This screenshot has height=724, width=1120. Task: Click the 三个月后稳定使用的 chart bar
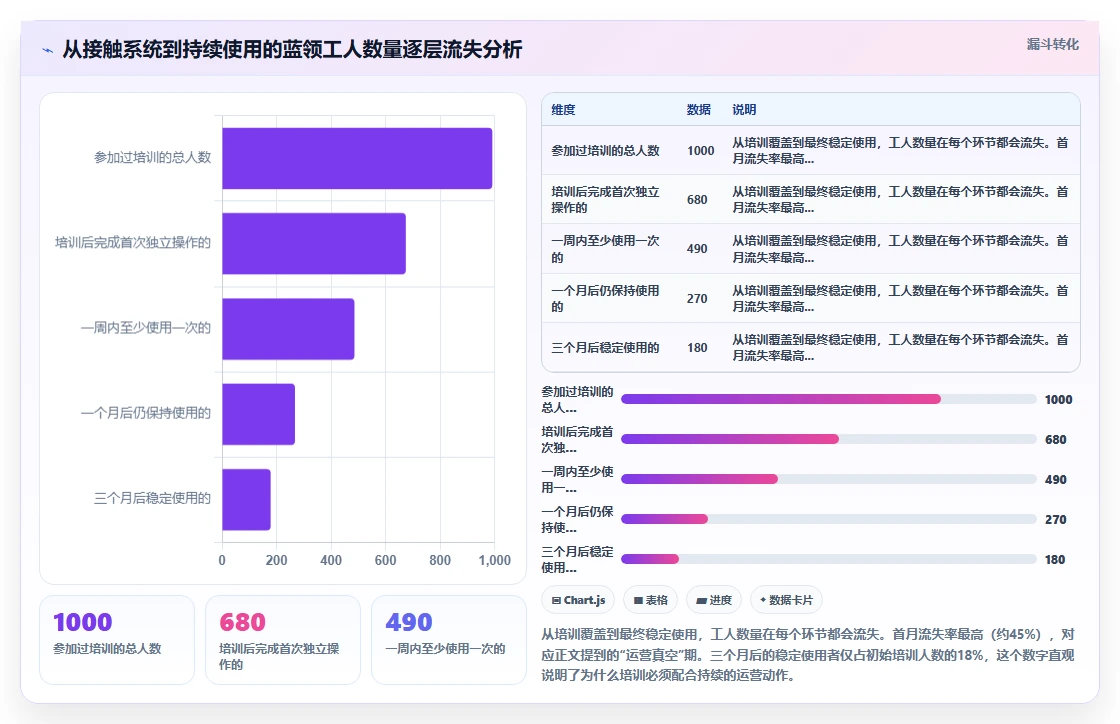pyautogui.click(x=246, y=499)
